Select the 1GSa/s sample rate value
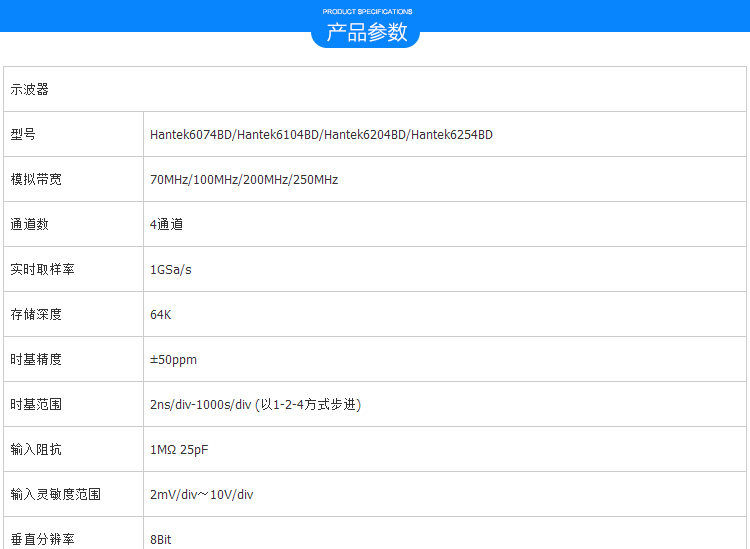750x549 pixels. (171, 270)
